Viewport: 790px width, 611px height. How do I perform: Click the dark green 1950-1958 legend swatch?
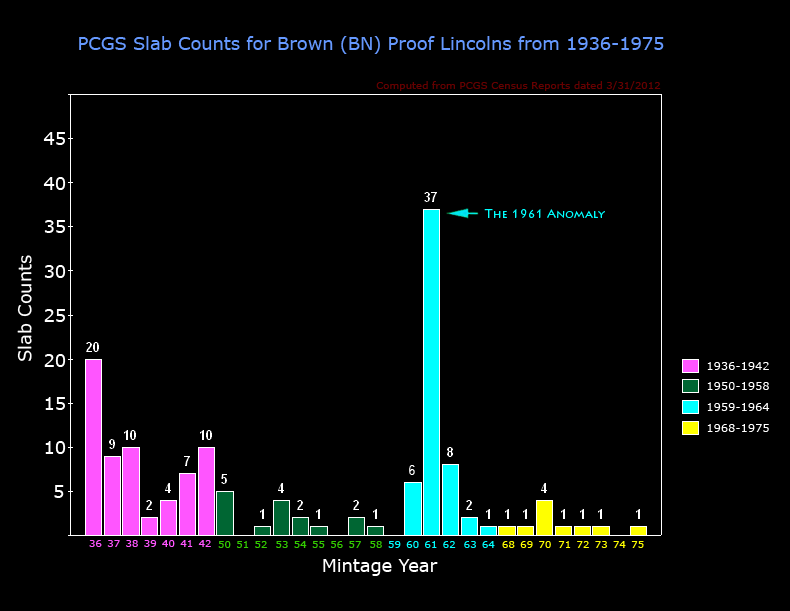[690, 386]
